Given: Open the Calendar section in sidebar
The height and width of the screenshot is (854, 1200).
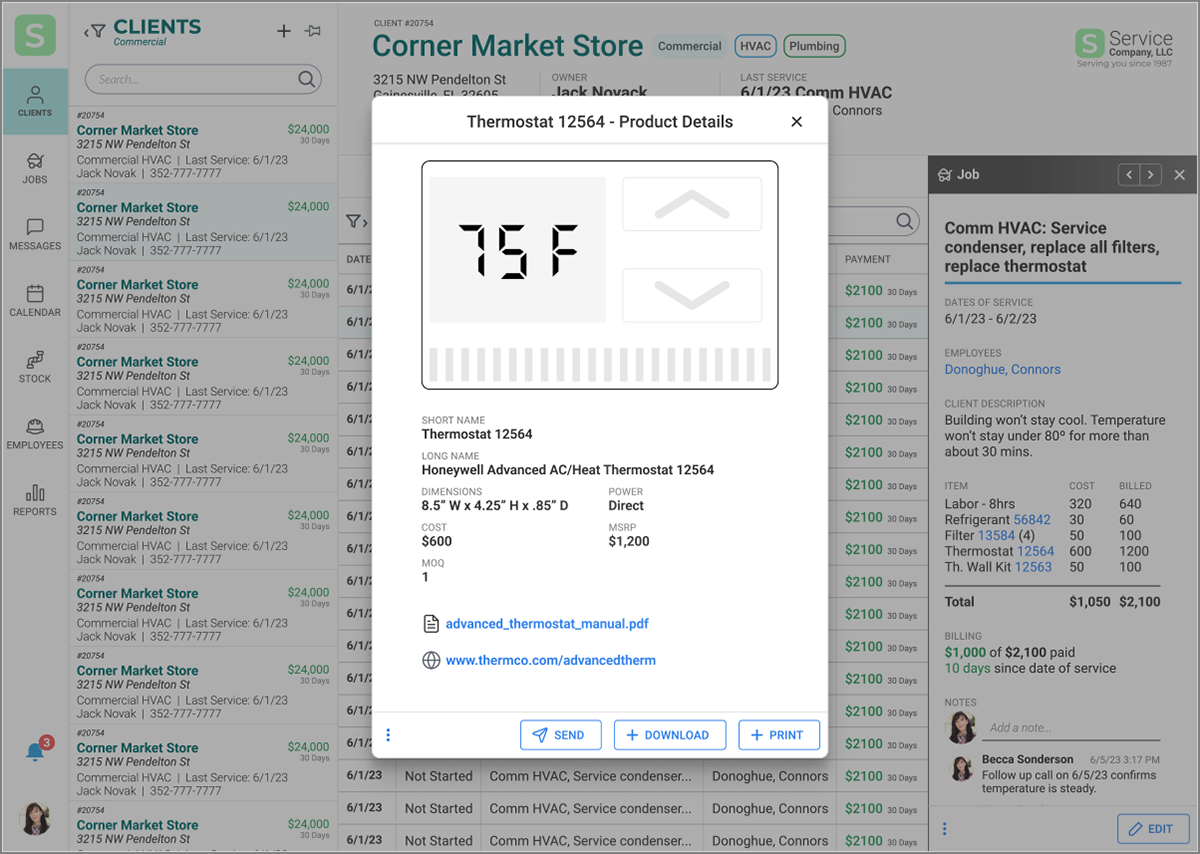Looking at the screenshot, I should tap(35, 300).
